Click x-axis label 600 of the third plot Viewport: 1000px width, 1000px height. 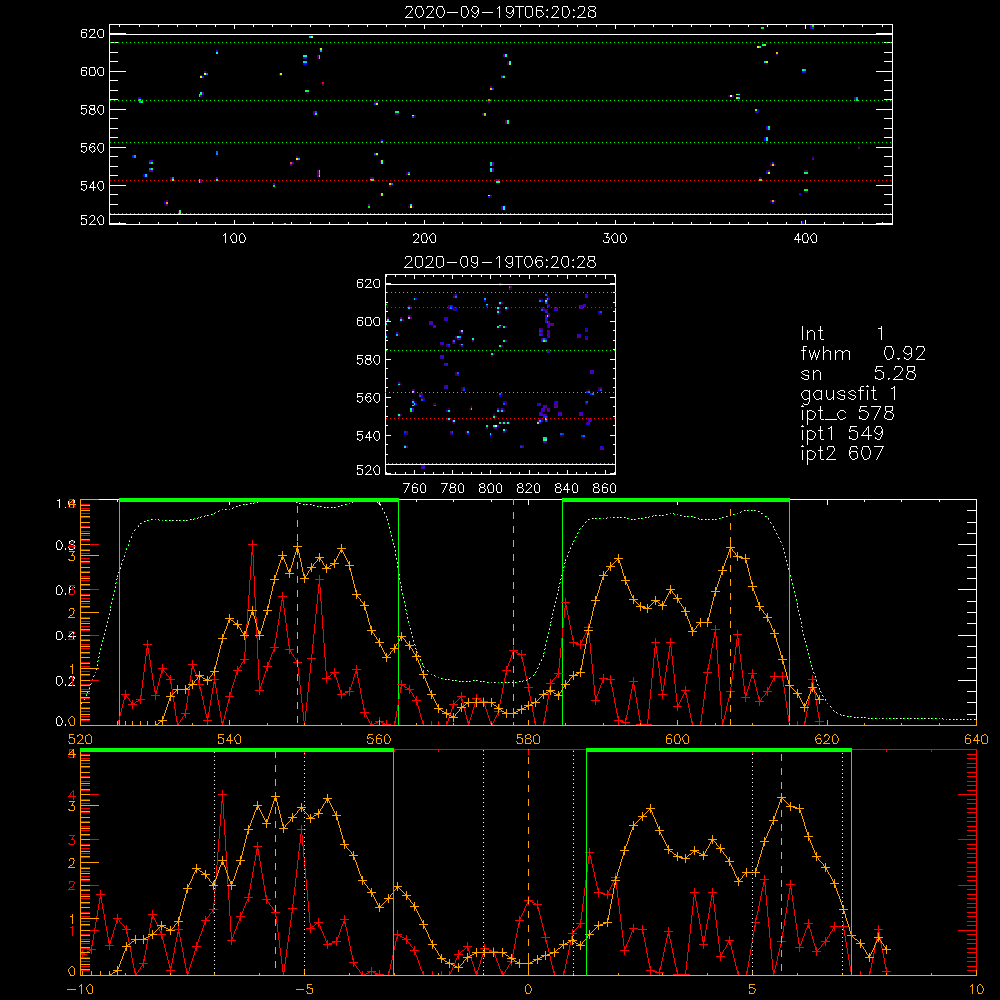[x=677, y=739]
